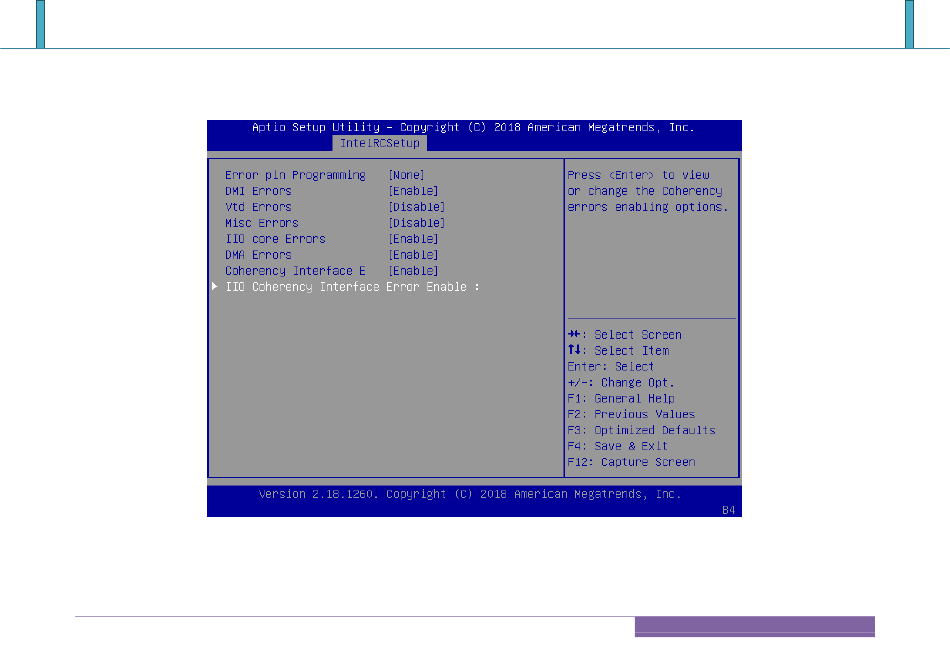
Task: Open the IIO core Errors [Enable] option
Action: 413,239
